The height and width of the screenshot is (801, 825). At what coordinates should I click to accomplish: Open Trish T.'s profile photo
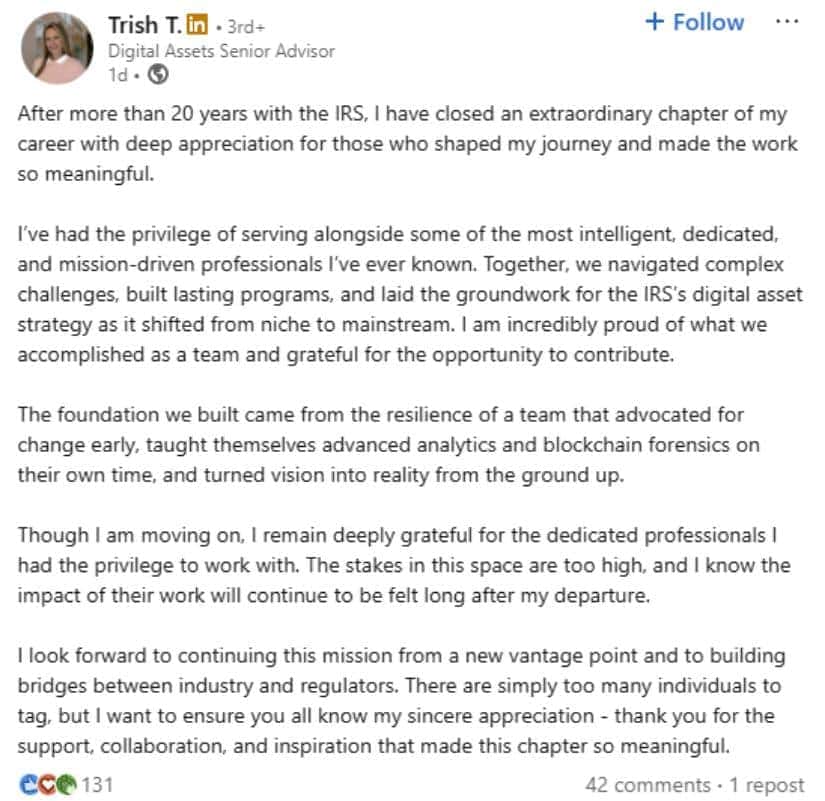57,48
